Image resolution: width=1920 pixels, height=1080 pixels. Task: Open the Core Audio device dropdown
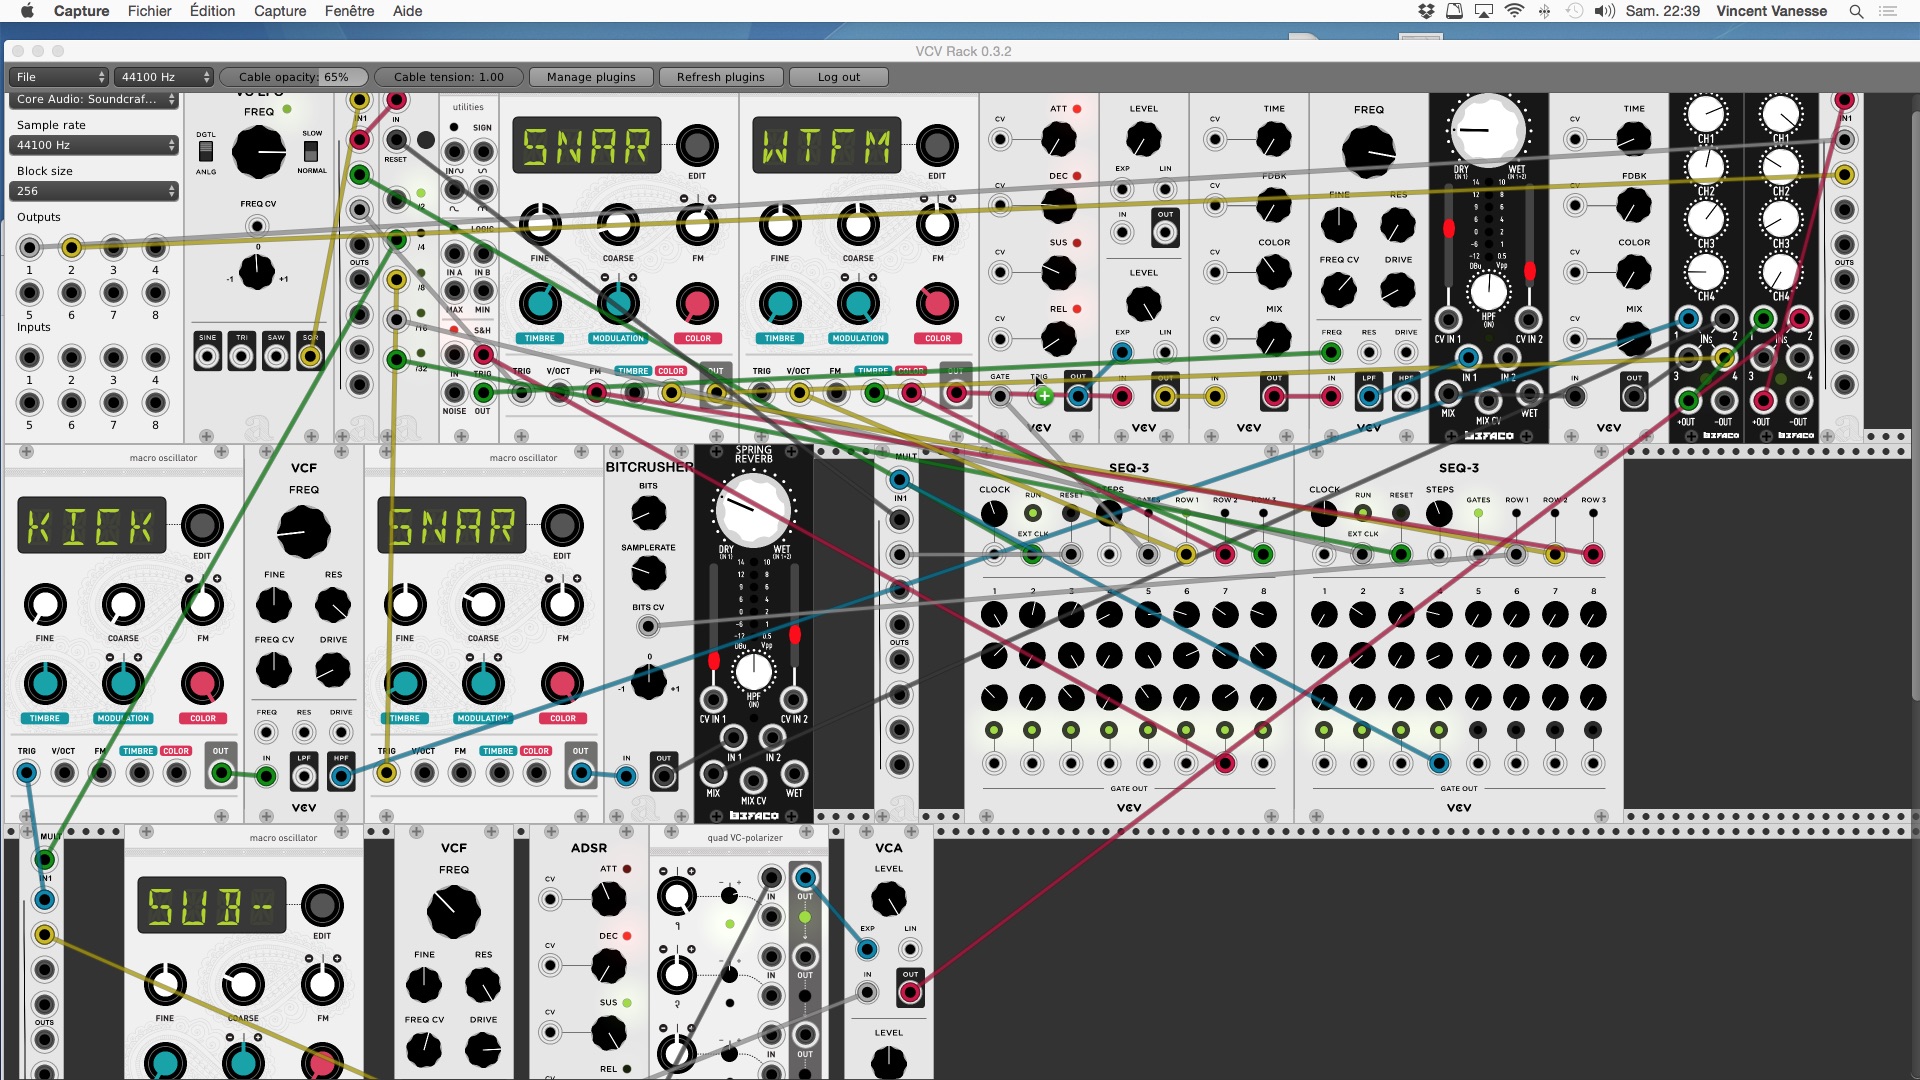[x=94, y=99]
